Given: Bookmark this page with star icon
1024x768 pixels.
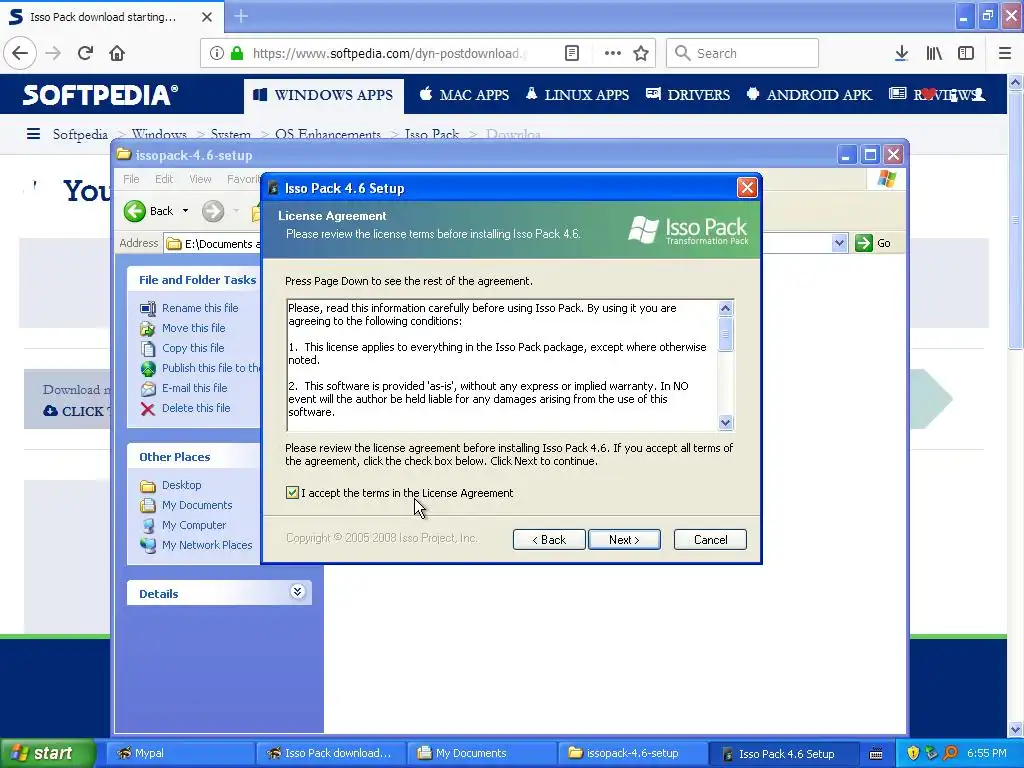Looking at the screenshot, I should (x=641, y=53).
